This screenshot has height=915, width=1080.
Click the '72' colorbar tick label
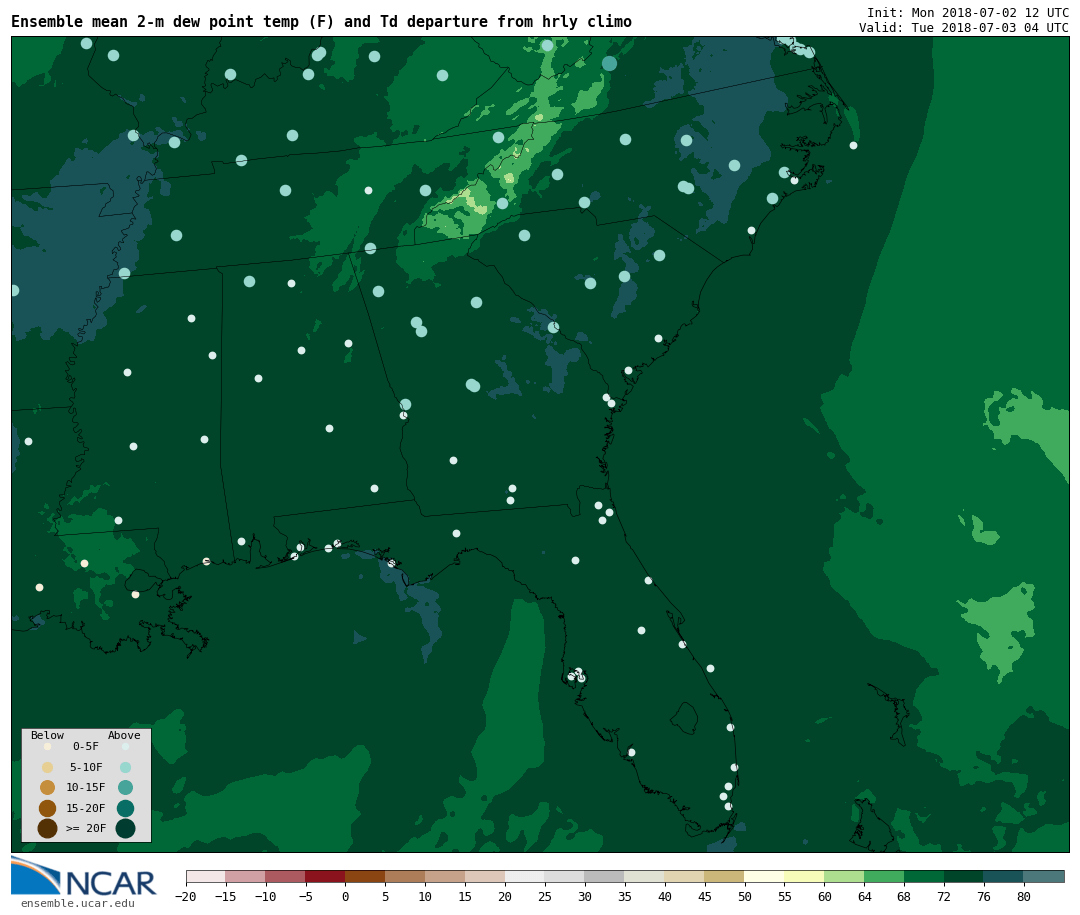click(x=944, y=896)
